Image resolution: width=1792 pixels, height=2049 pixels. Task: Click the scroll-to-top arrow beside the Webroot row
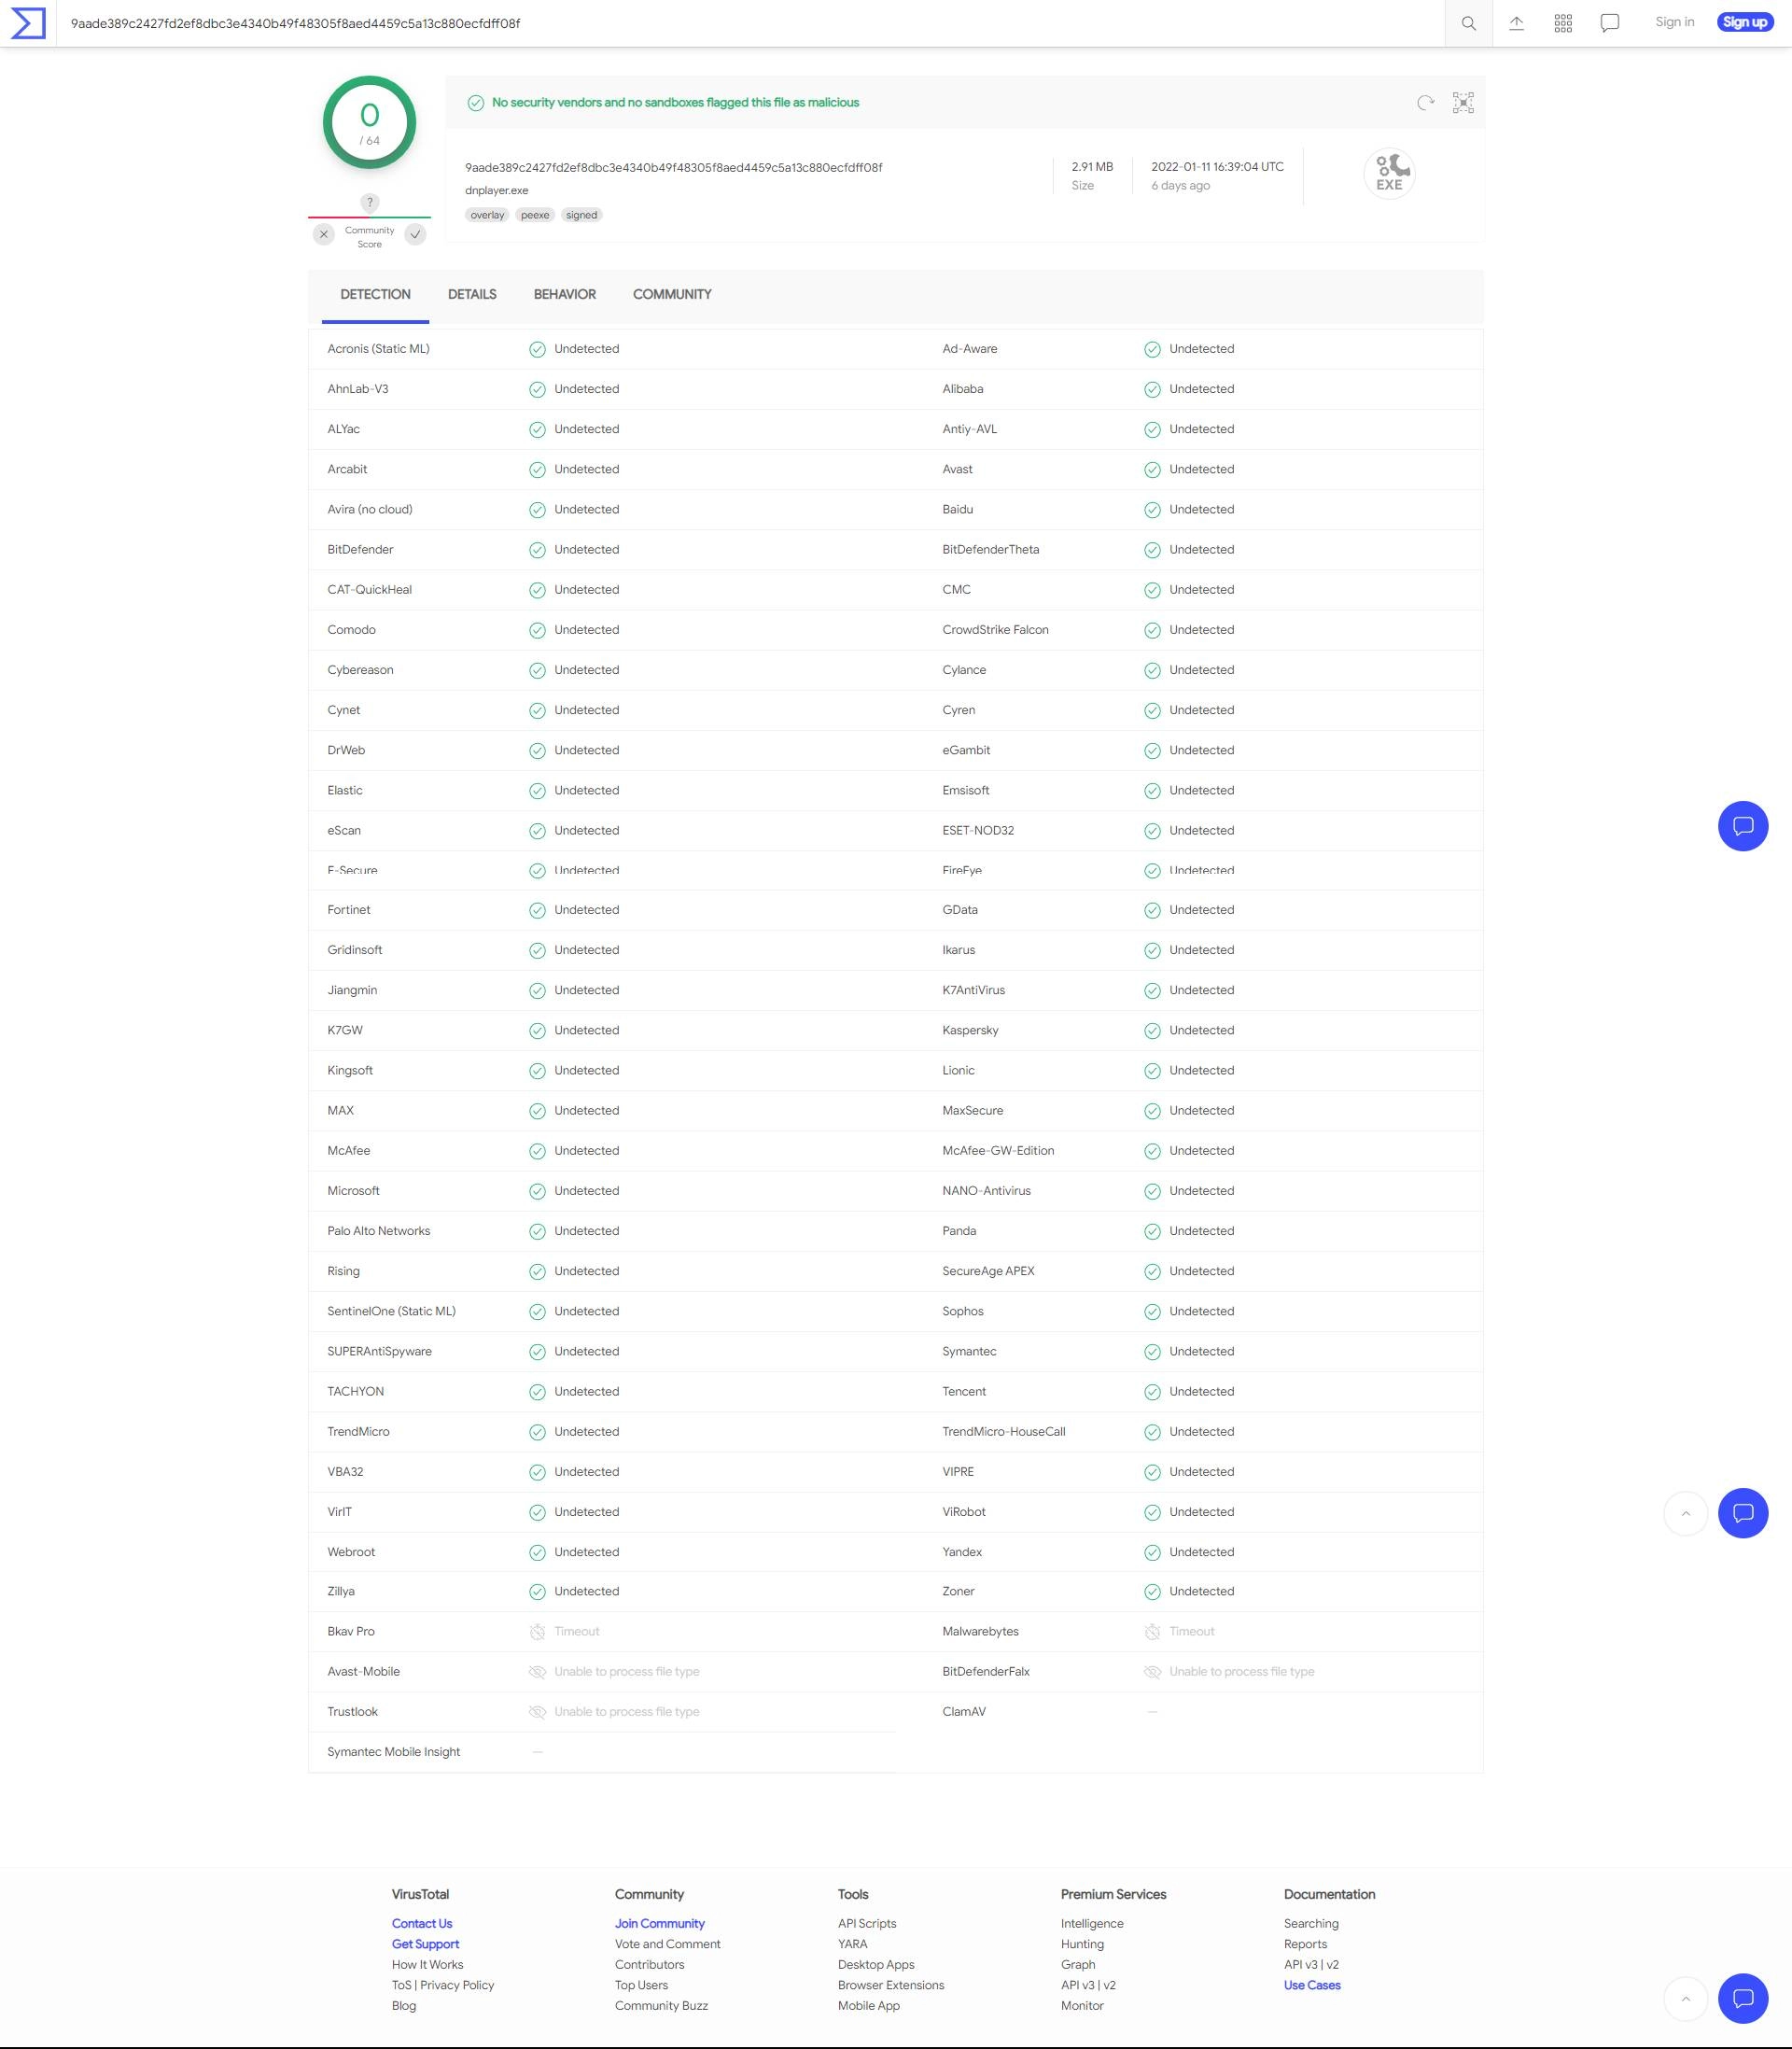click(x=1685, y=1513)
